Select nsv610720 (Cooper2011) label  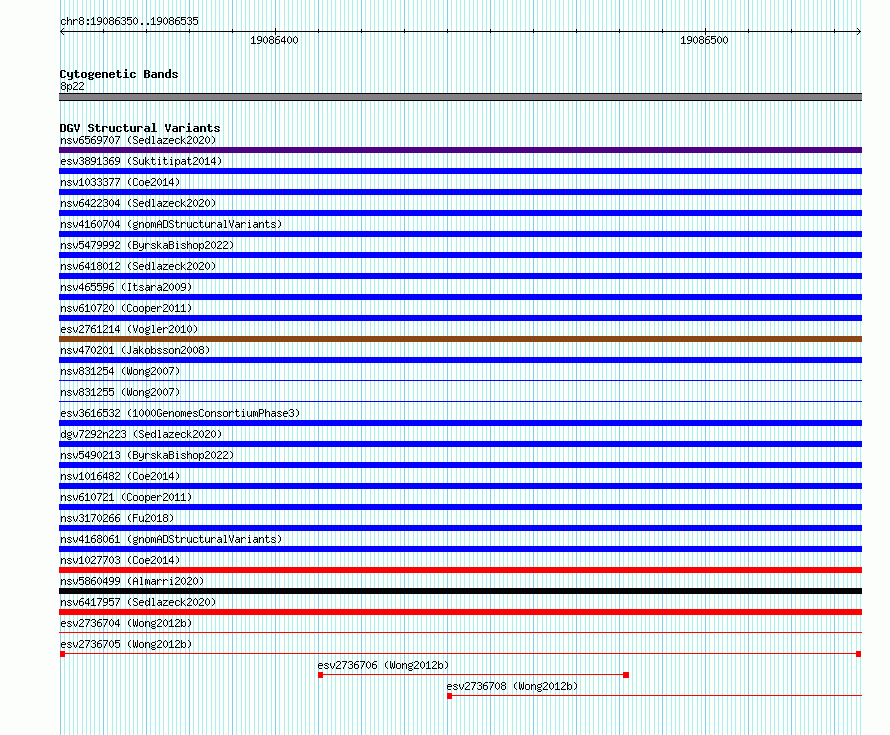(126, 308)
